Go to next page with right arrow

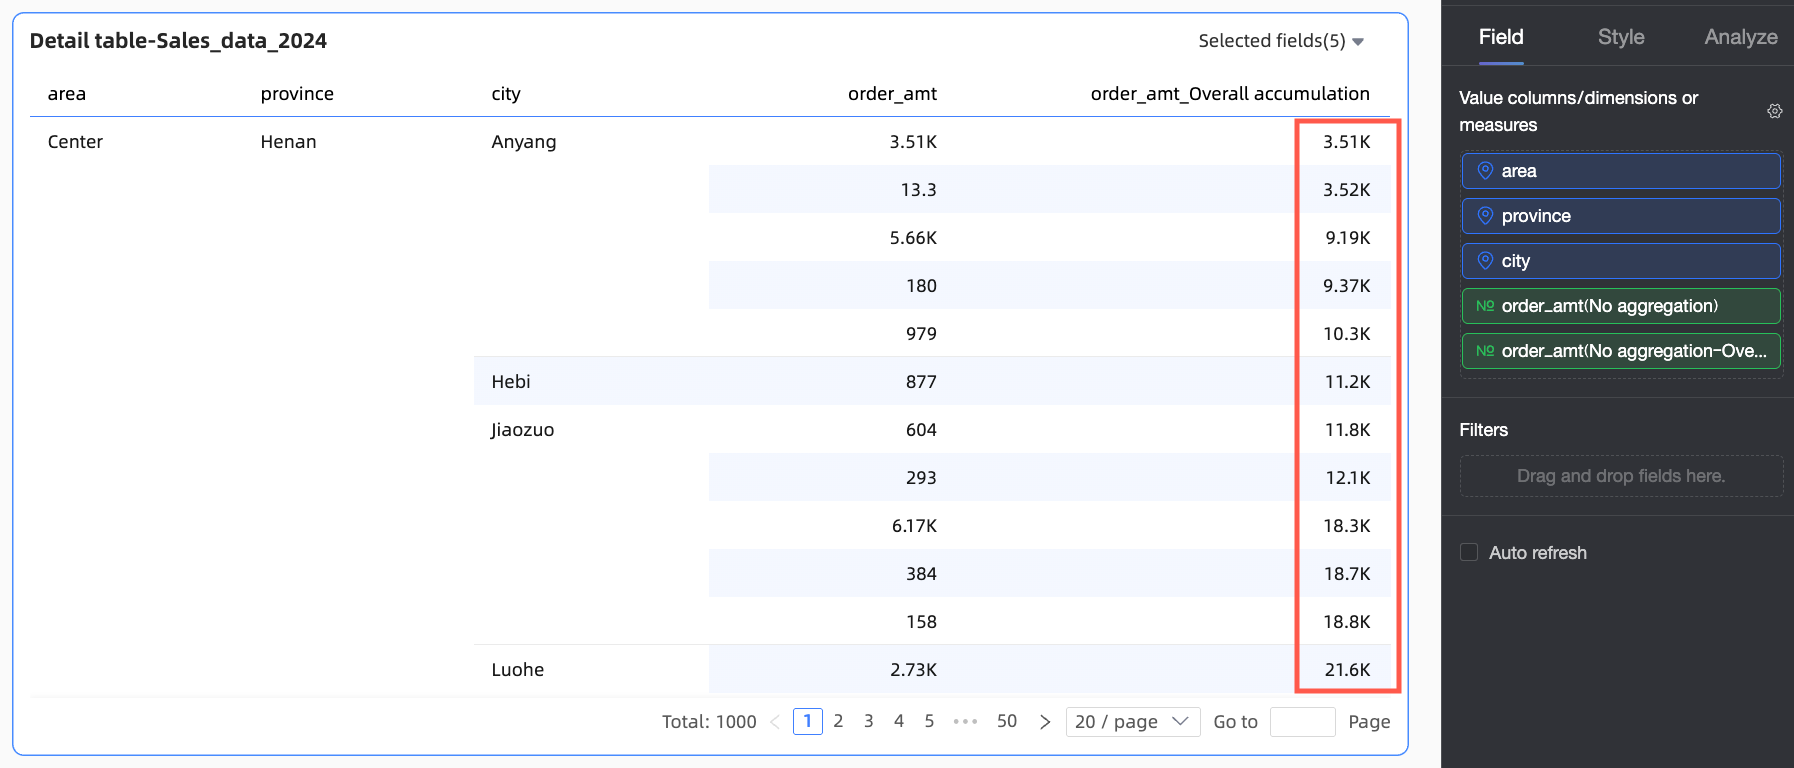(1045, 722)
